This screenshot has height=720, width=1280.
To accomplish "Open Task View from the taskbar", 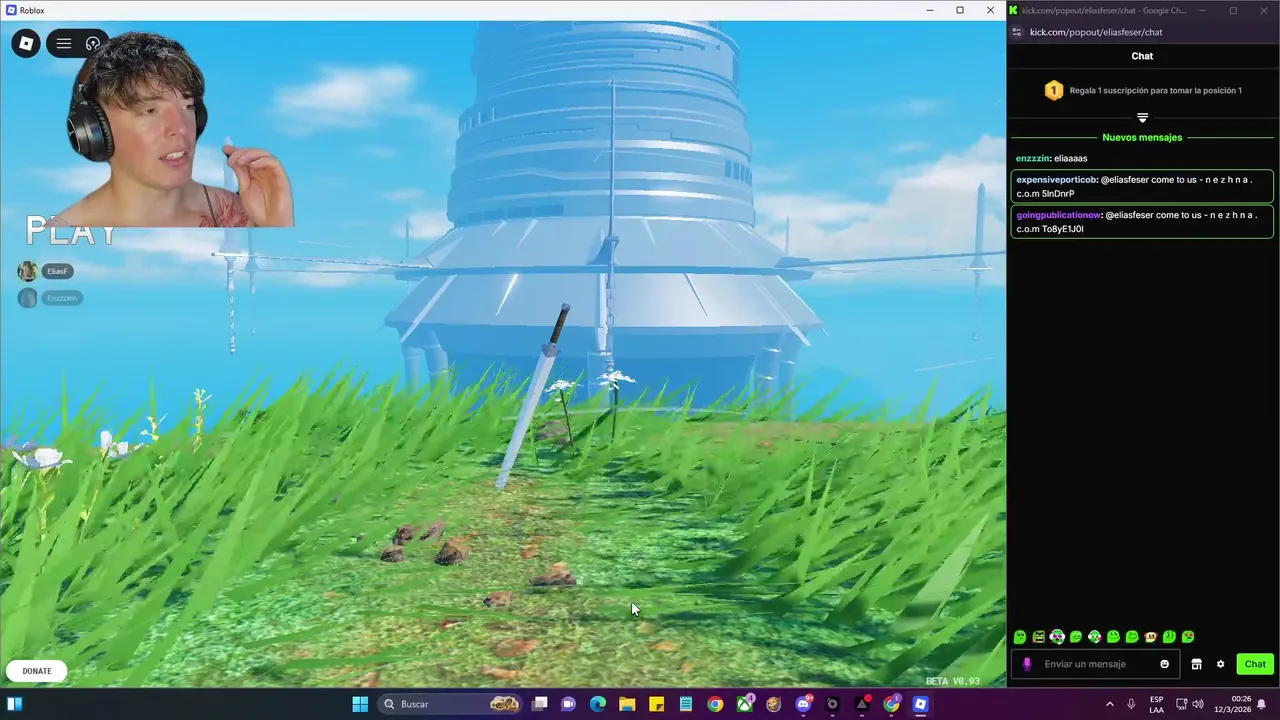I will pyautogui.click(x=540, y=704).
